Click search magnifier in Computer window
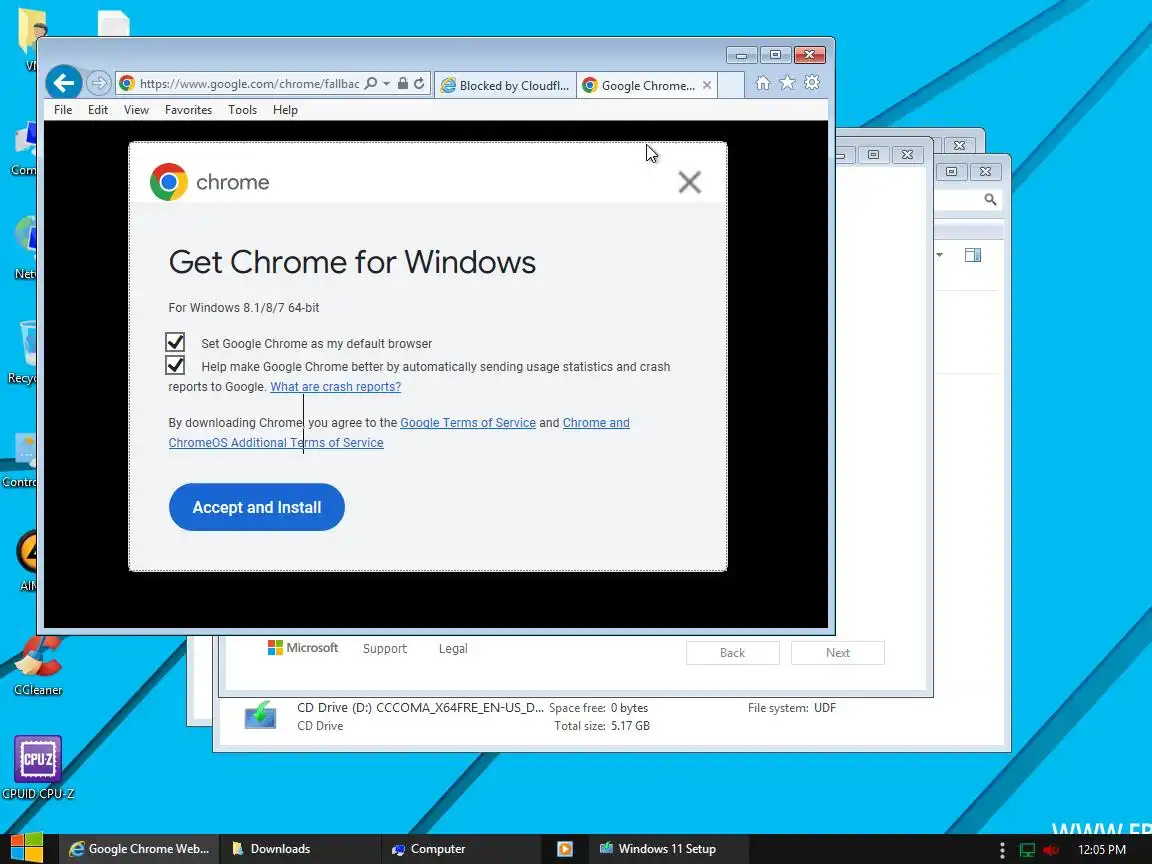Image resolution: width=1152 pixels, height=864 pixels. [990, 199]
